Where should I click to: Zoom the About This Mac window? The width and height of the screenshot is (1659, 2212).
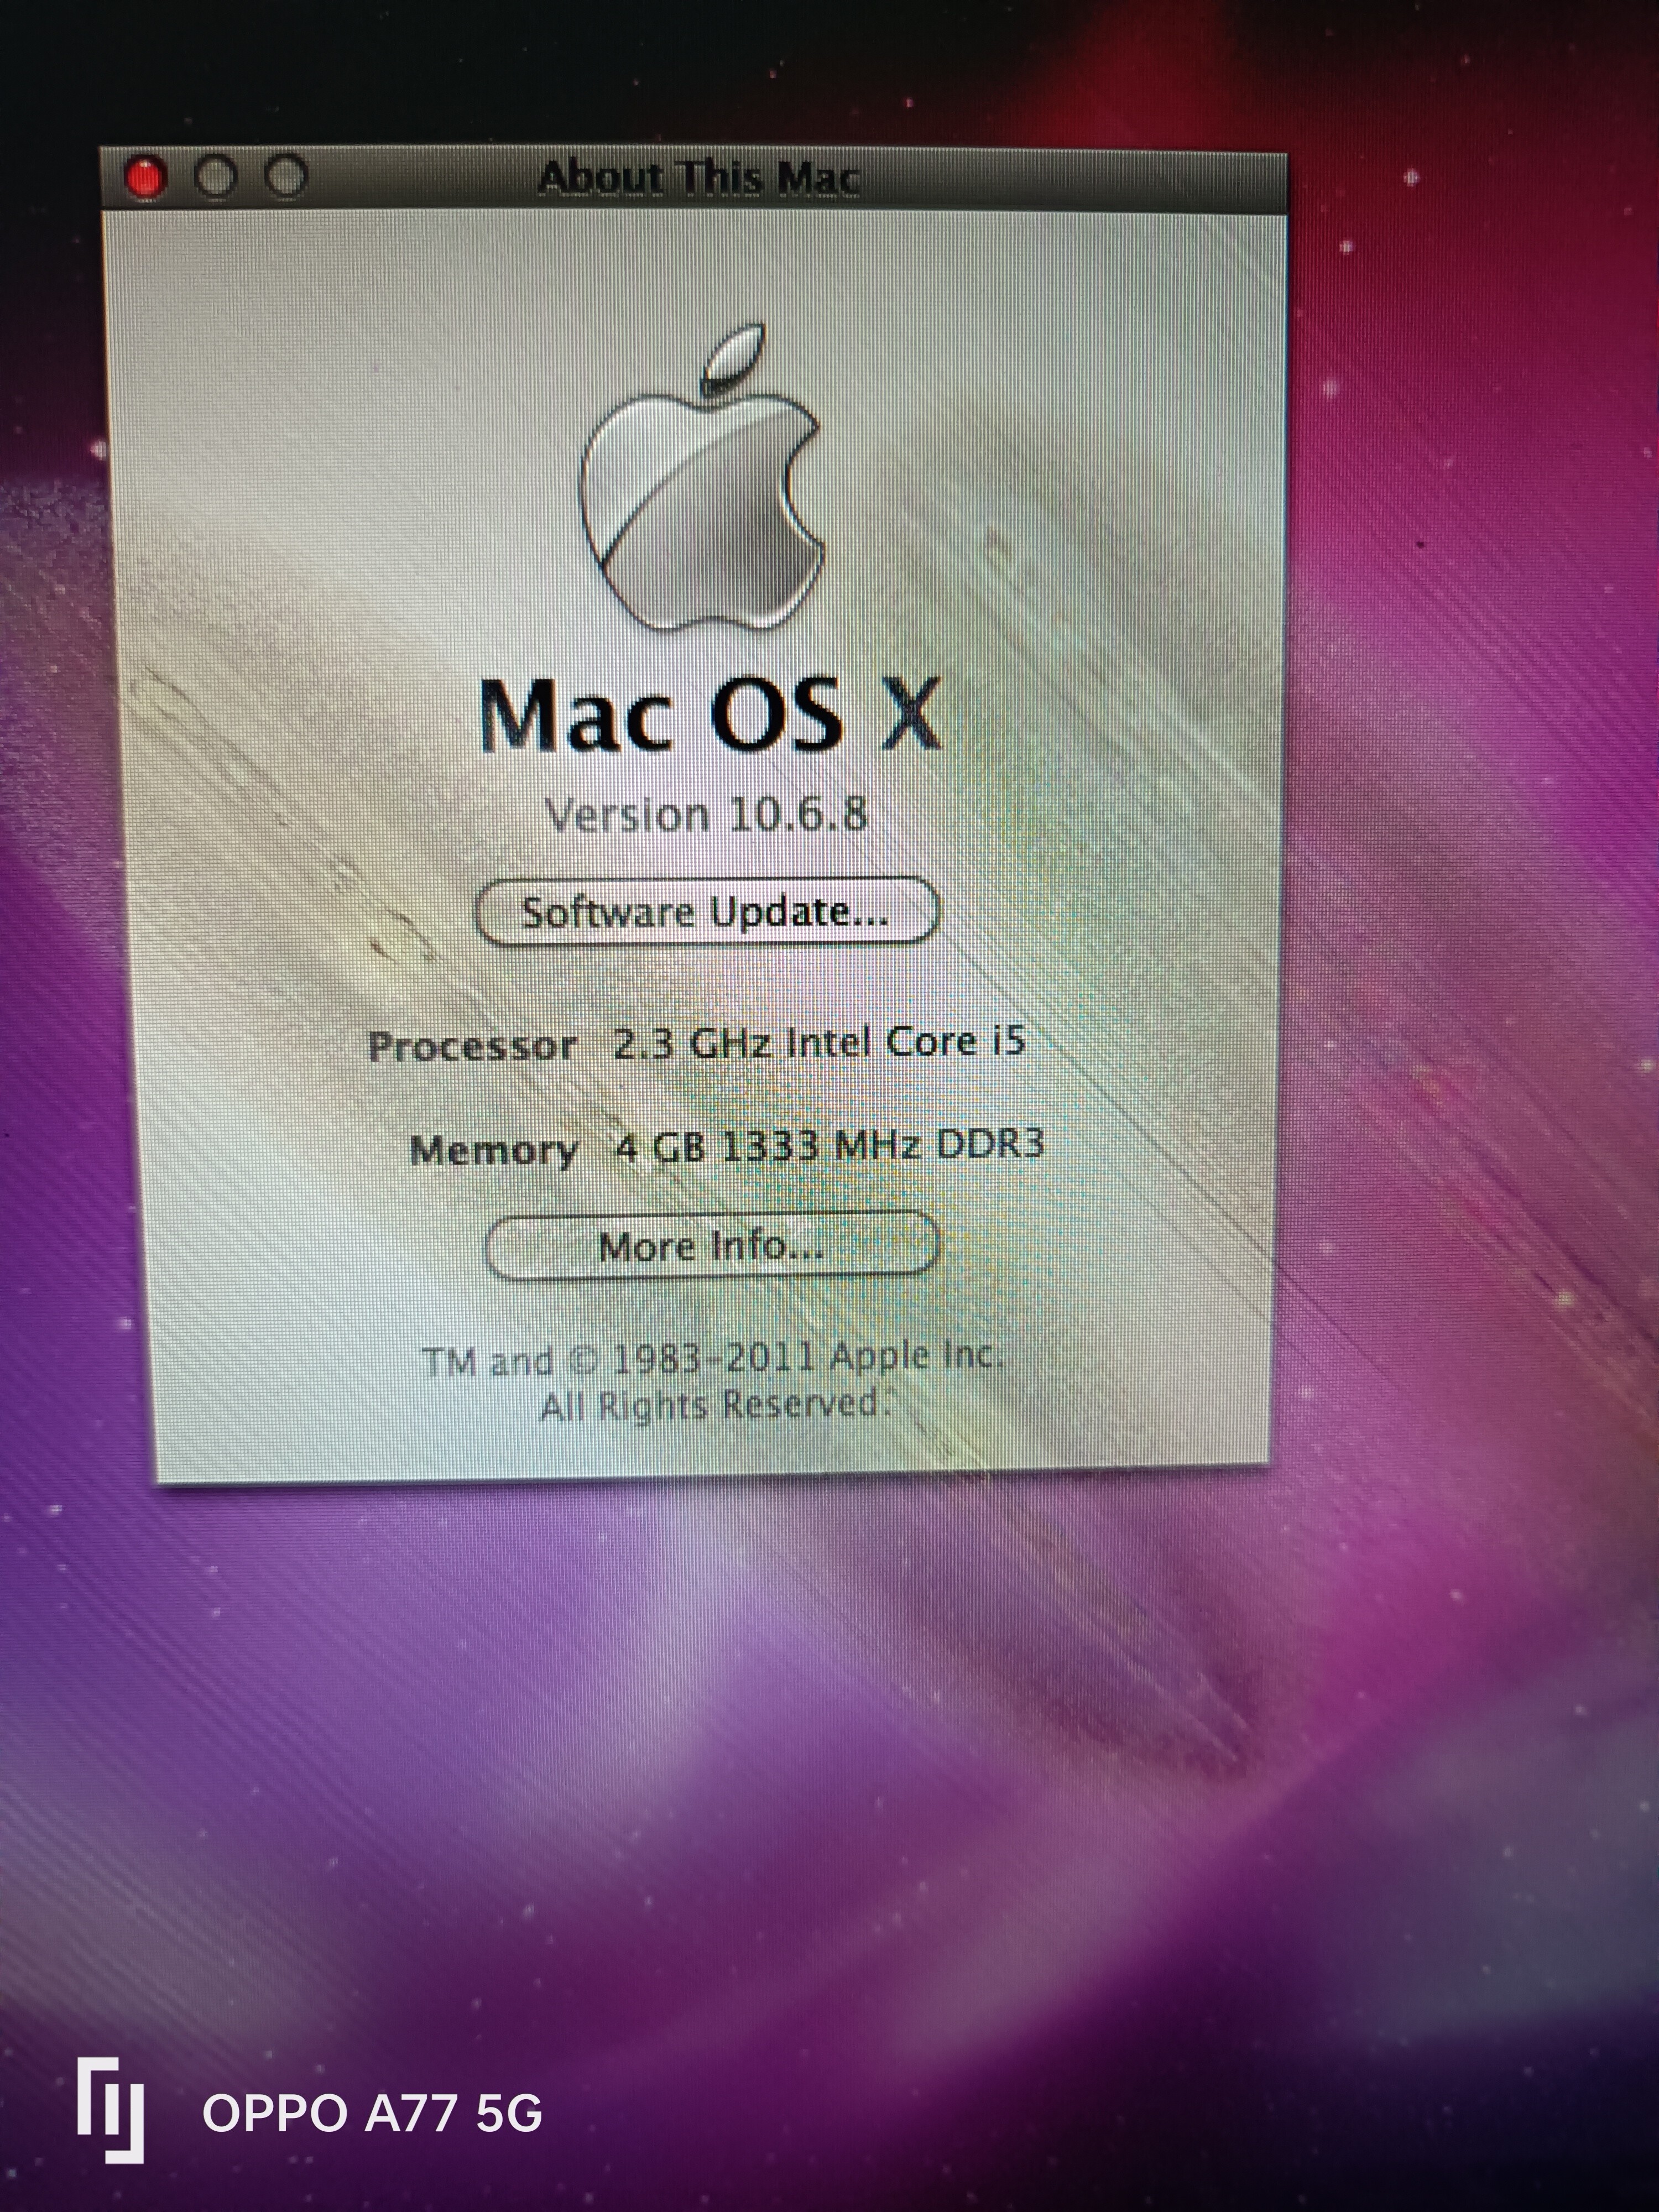pyautogui.click(x=286, y=176)
